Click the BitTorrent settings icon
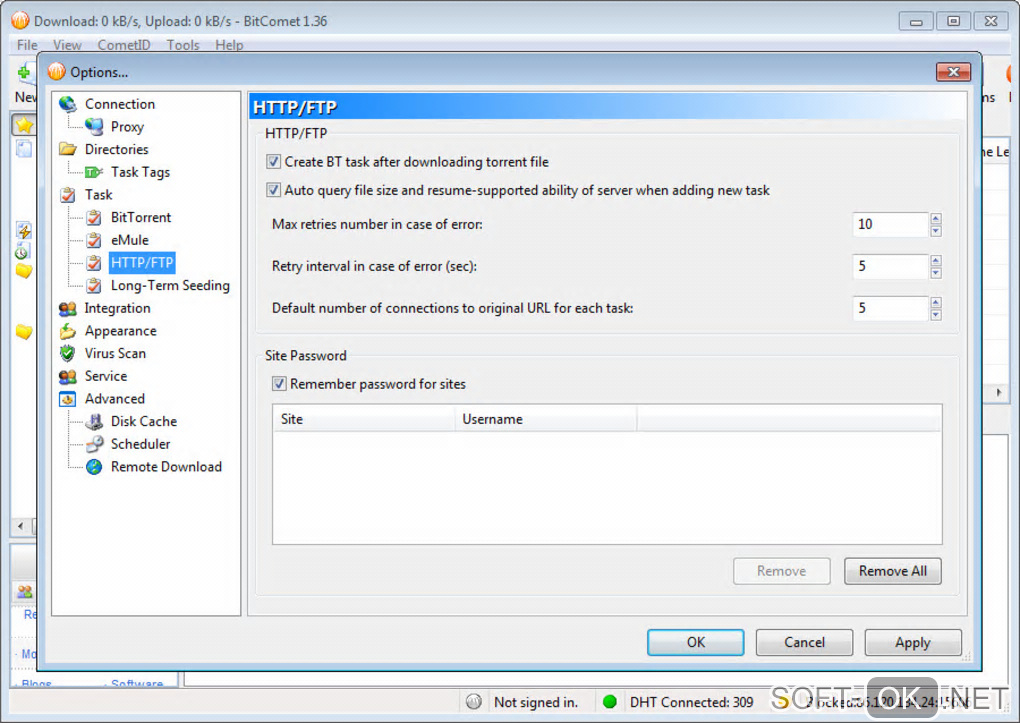This screenshot has width=1020, height=723. (94, 217)
